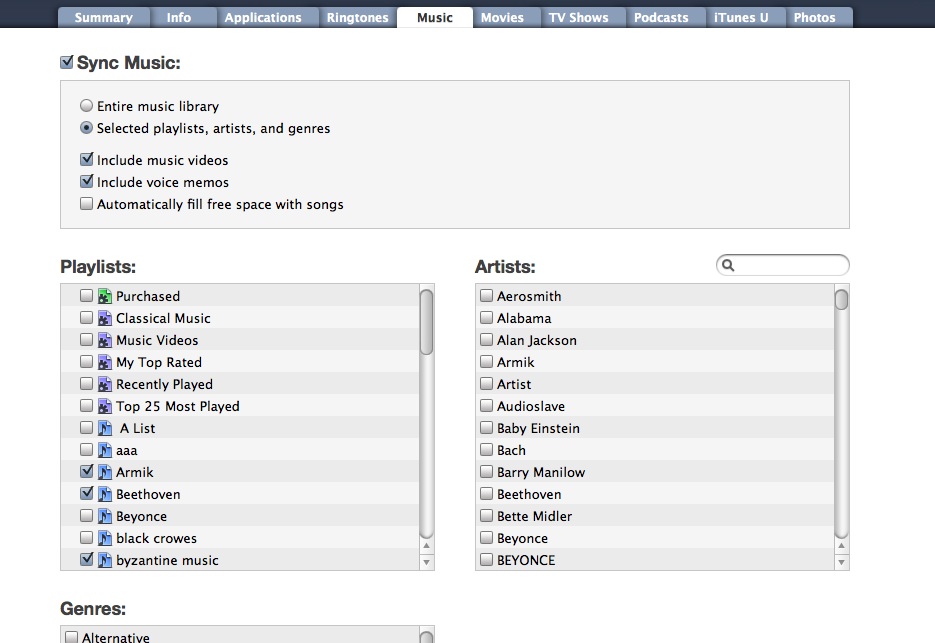
Task: Click the Armik playlist note icon
Action: point(105,472)
